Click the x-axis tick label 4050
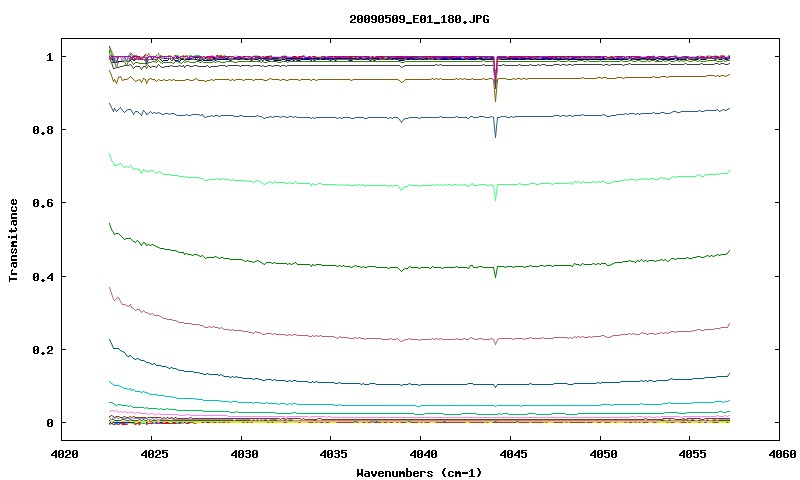This screenshot has height=480, width=800. (603, 454)
